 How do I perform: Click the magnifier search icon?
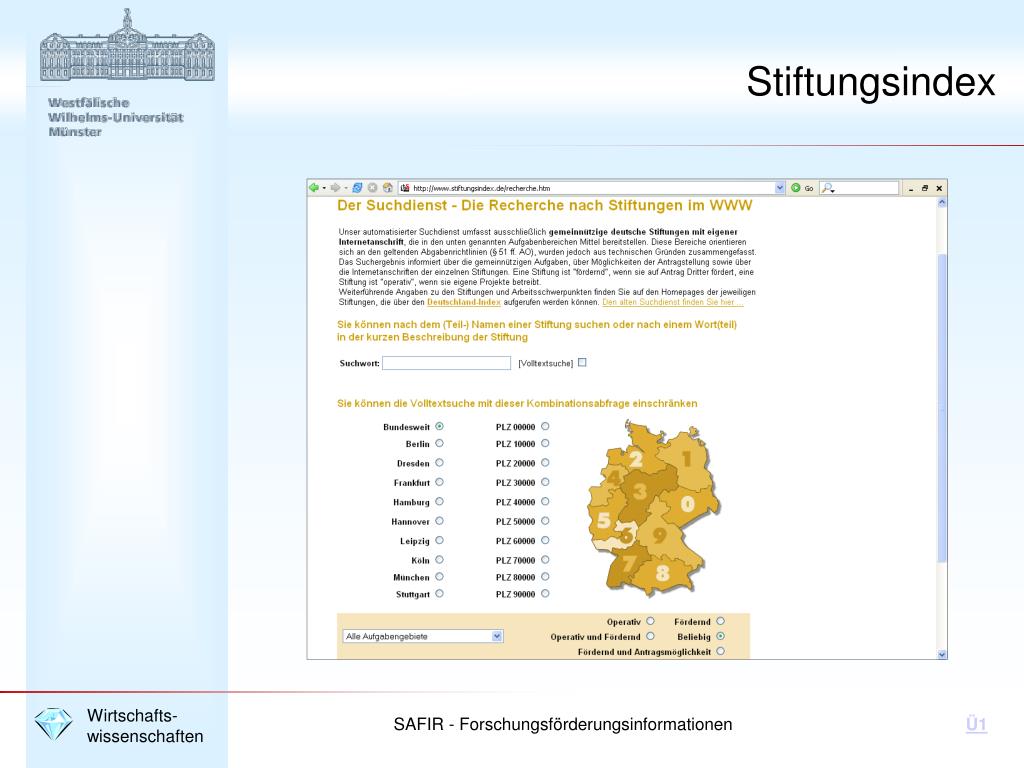click(x=828, y=188)
